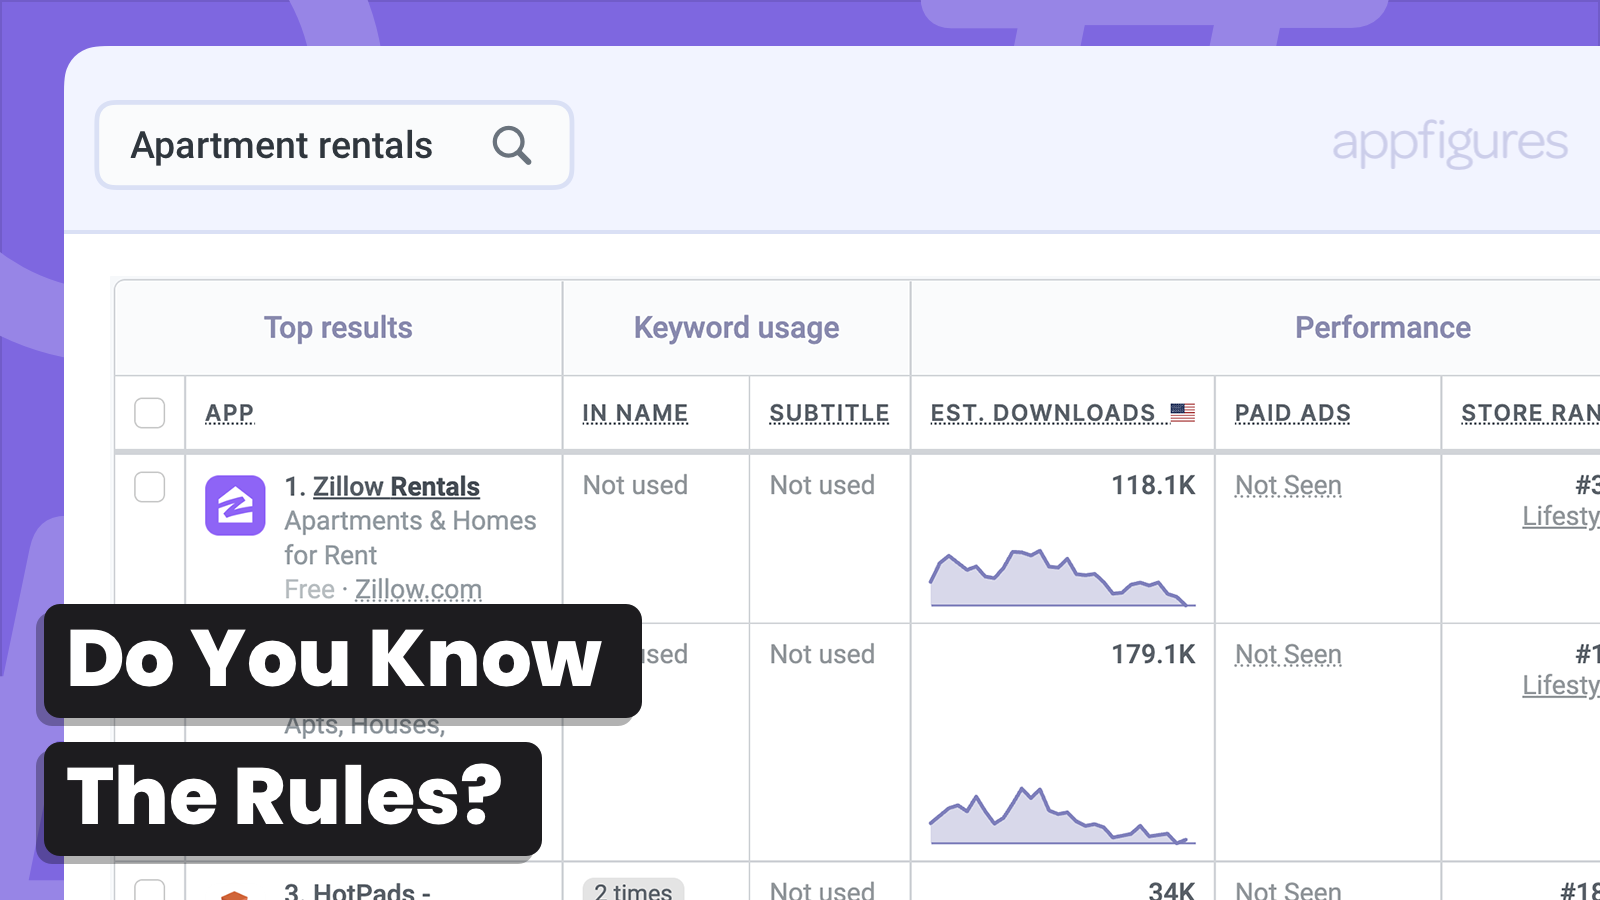
Task: Toggle the select-all checkbox in header
Action: (149, 413)
